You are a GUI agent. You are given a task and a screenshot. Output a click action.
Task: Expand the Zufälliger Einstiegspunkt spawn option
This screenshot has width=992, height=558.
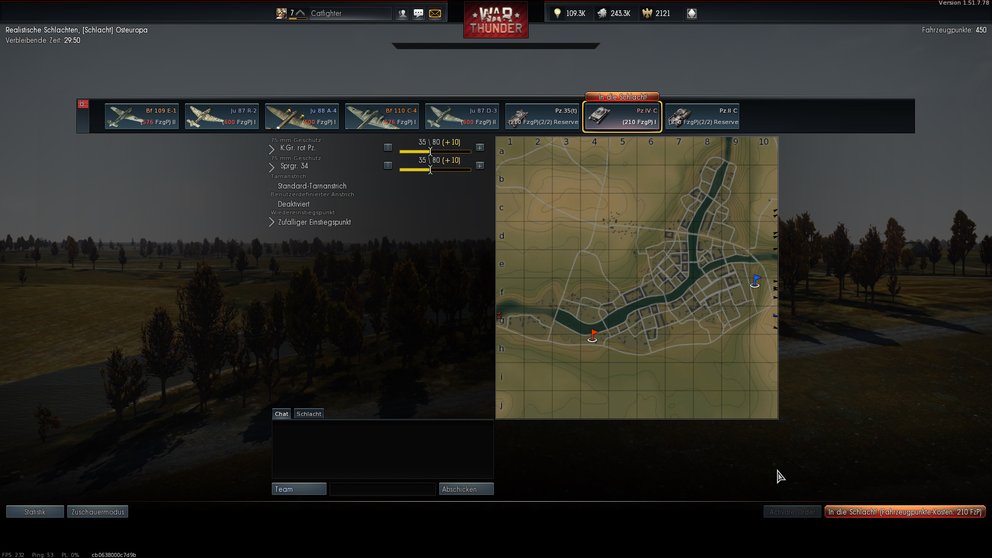[x=272, y=223]
